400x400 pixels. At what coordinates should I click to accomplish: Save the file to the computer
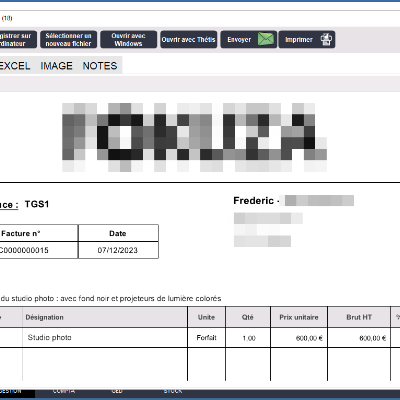pos(17,40)
